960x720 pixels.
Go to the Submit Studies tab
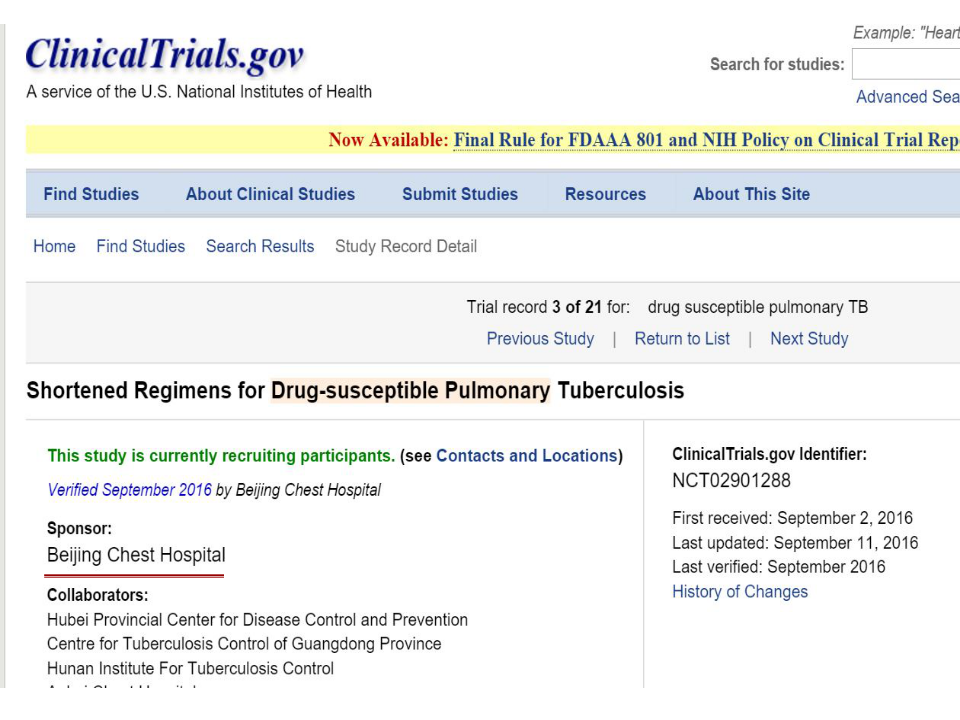click(x=460, y=194)
